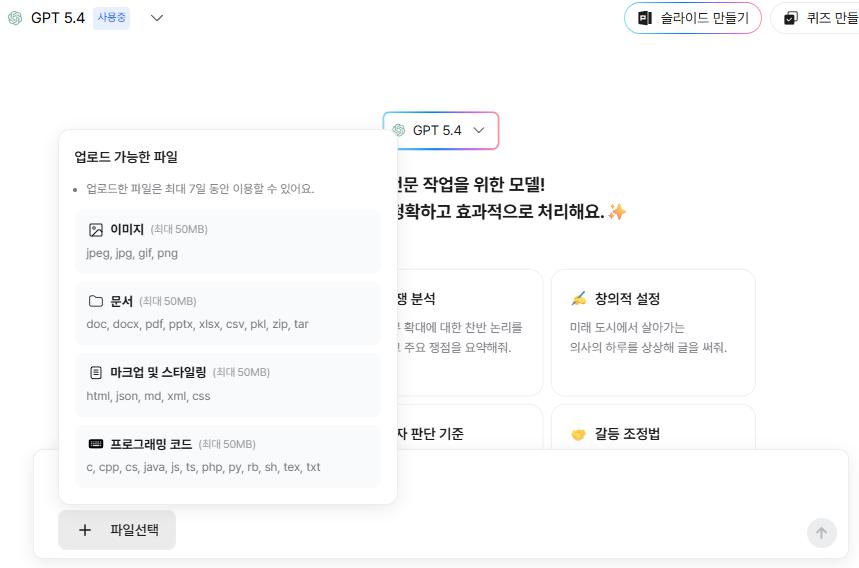Expand the header model chevron dropdown
This screenshot has width=859, height=568.
click(157, 18)
